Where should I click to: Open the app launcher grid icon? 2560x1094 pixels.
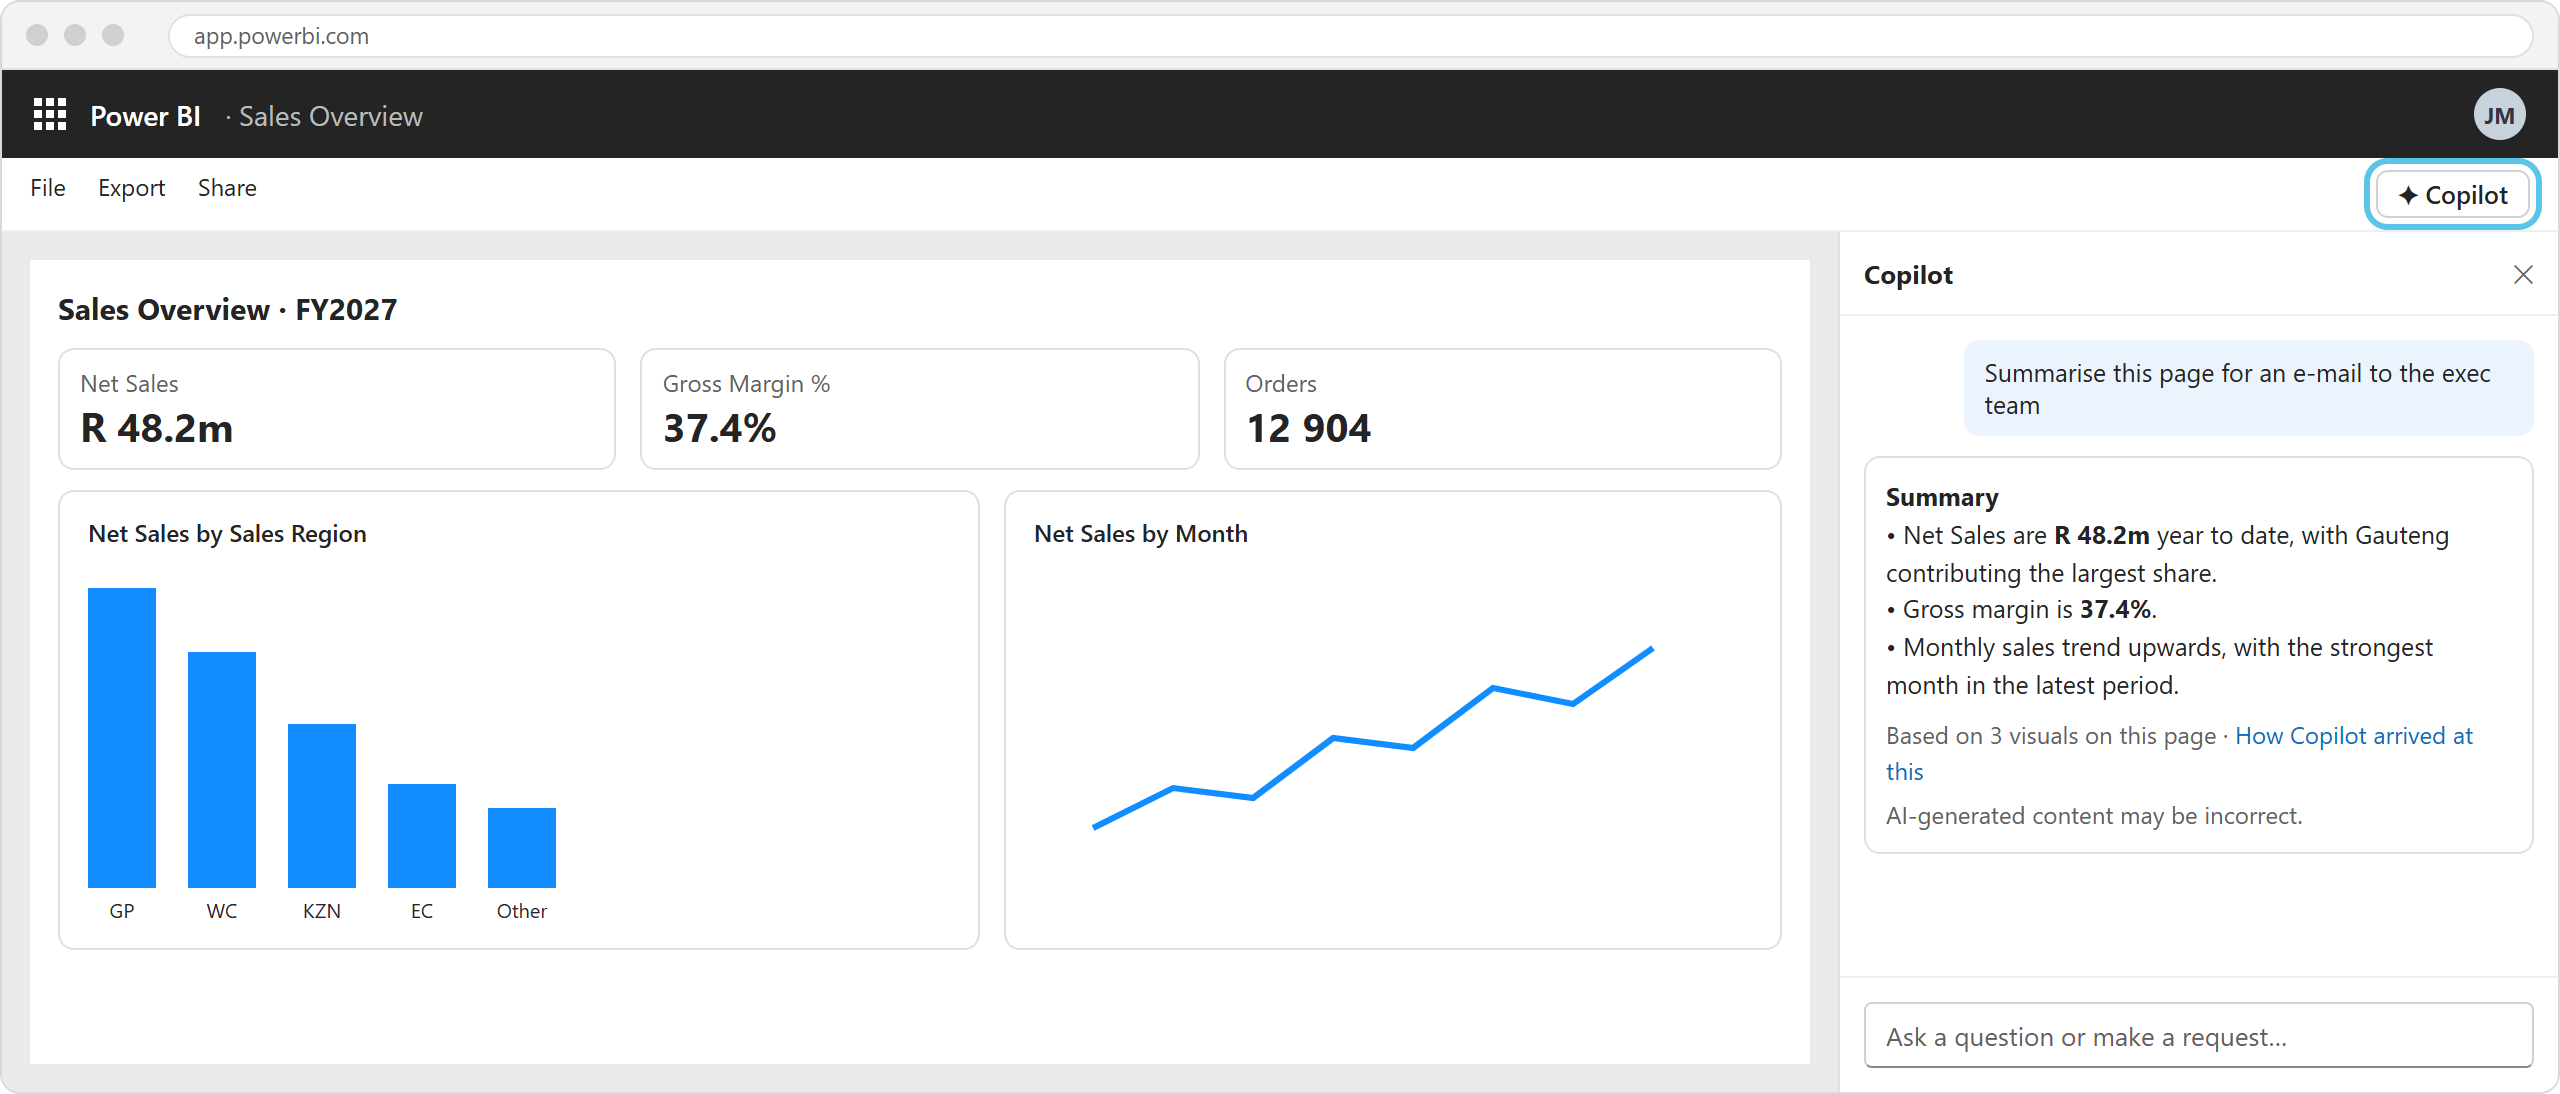(x=50, y=115)
